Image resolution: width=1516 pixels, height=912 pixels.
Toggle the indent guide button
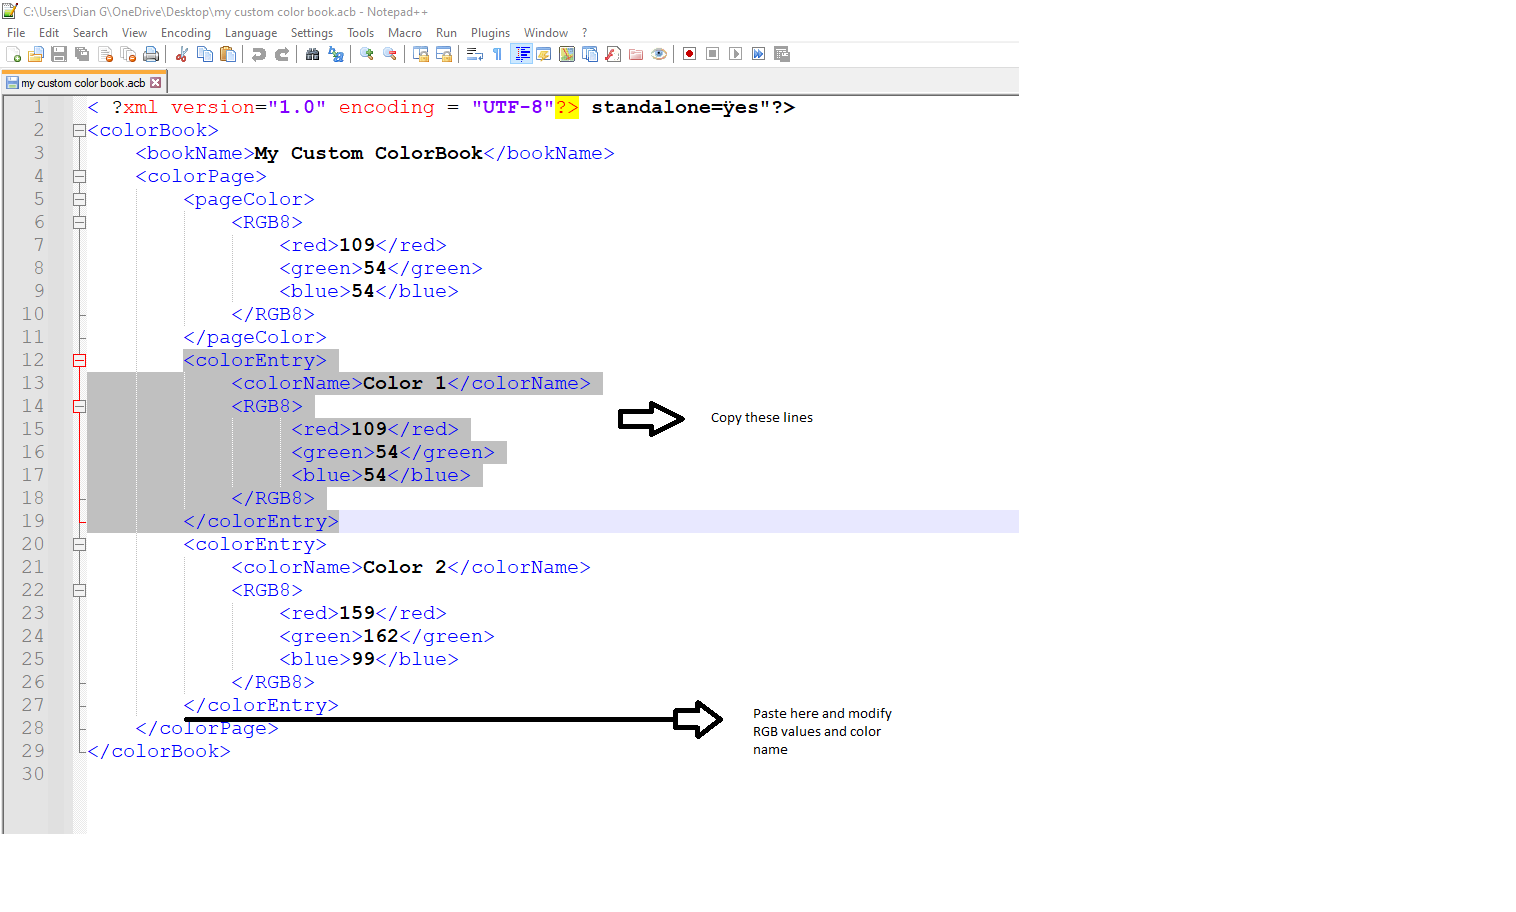[x=521, y=54]
